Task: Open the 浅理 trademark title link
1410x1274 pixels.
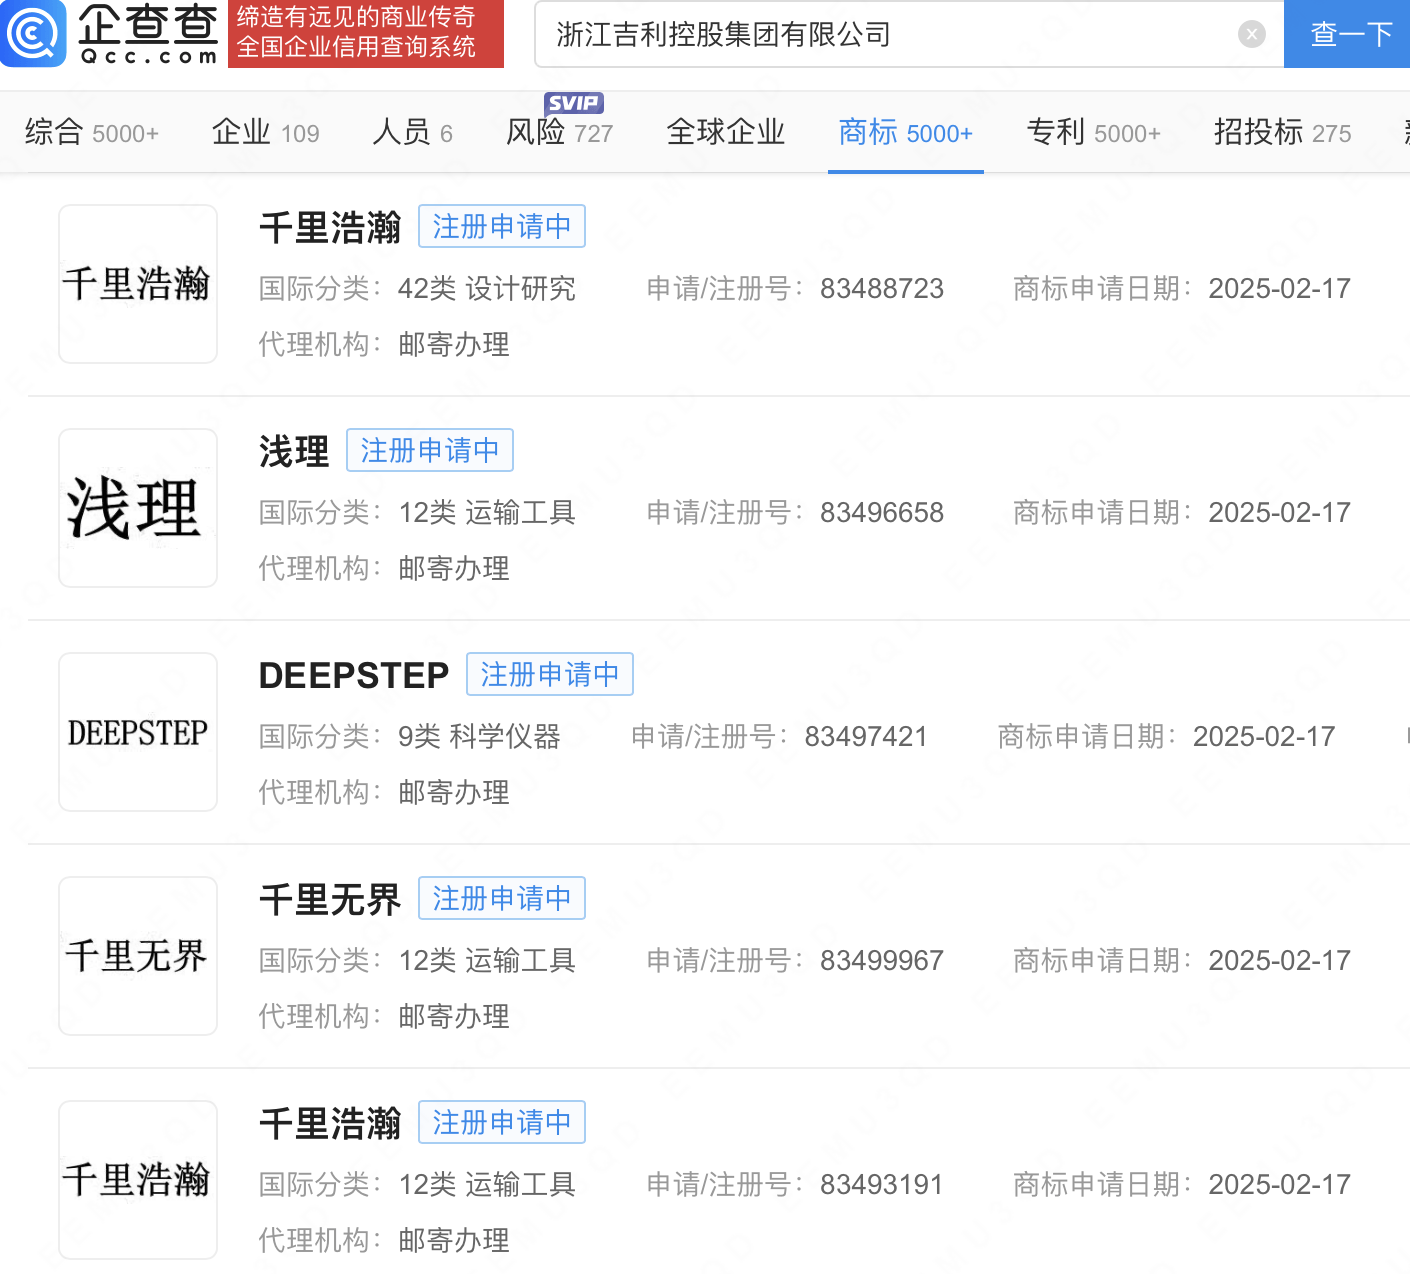Action: (294, 451)
